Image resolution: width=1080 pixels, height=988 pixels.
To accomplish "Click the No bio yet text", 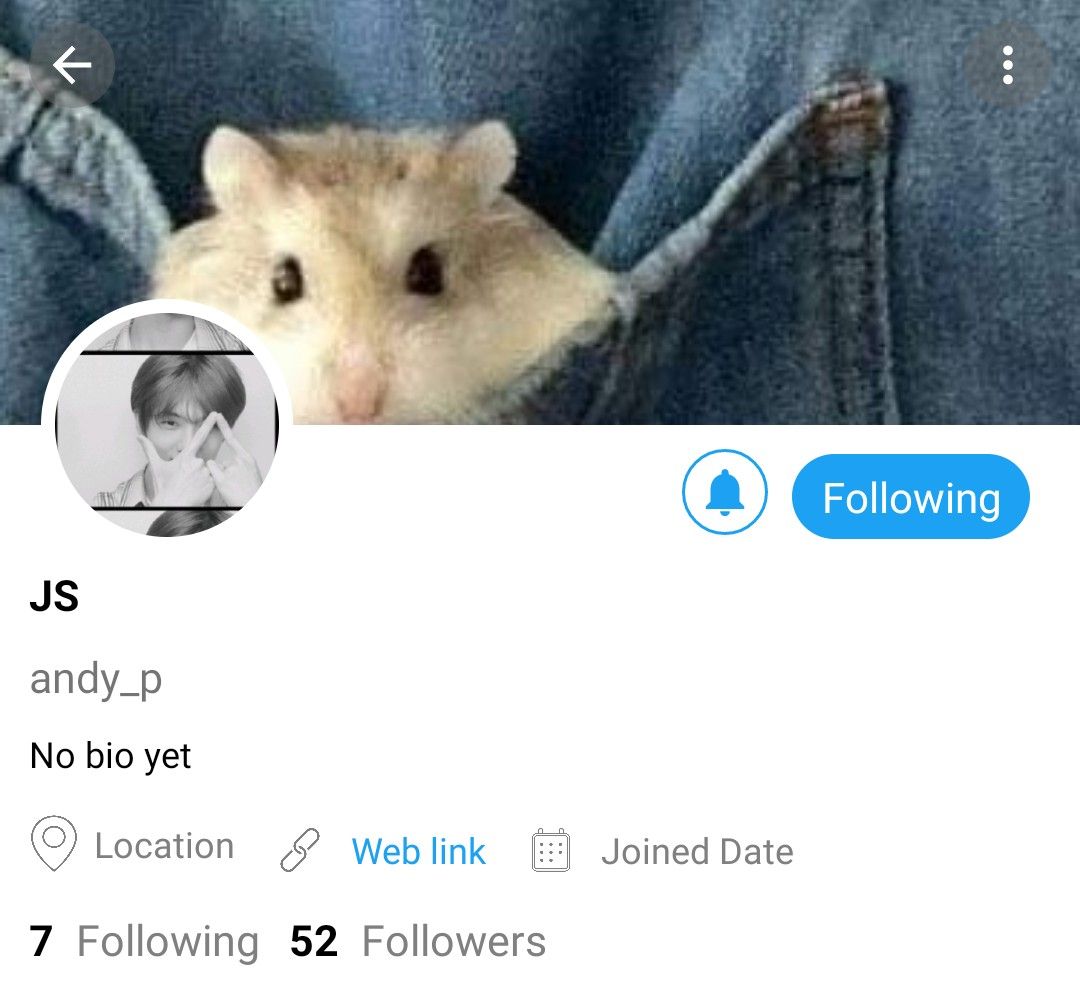I will [x=110, y=756].
